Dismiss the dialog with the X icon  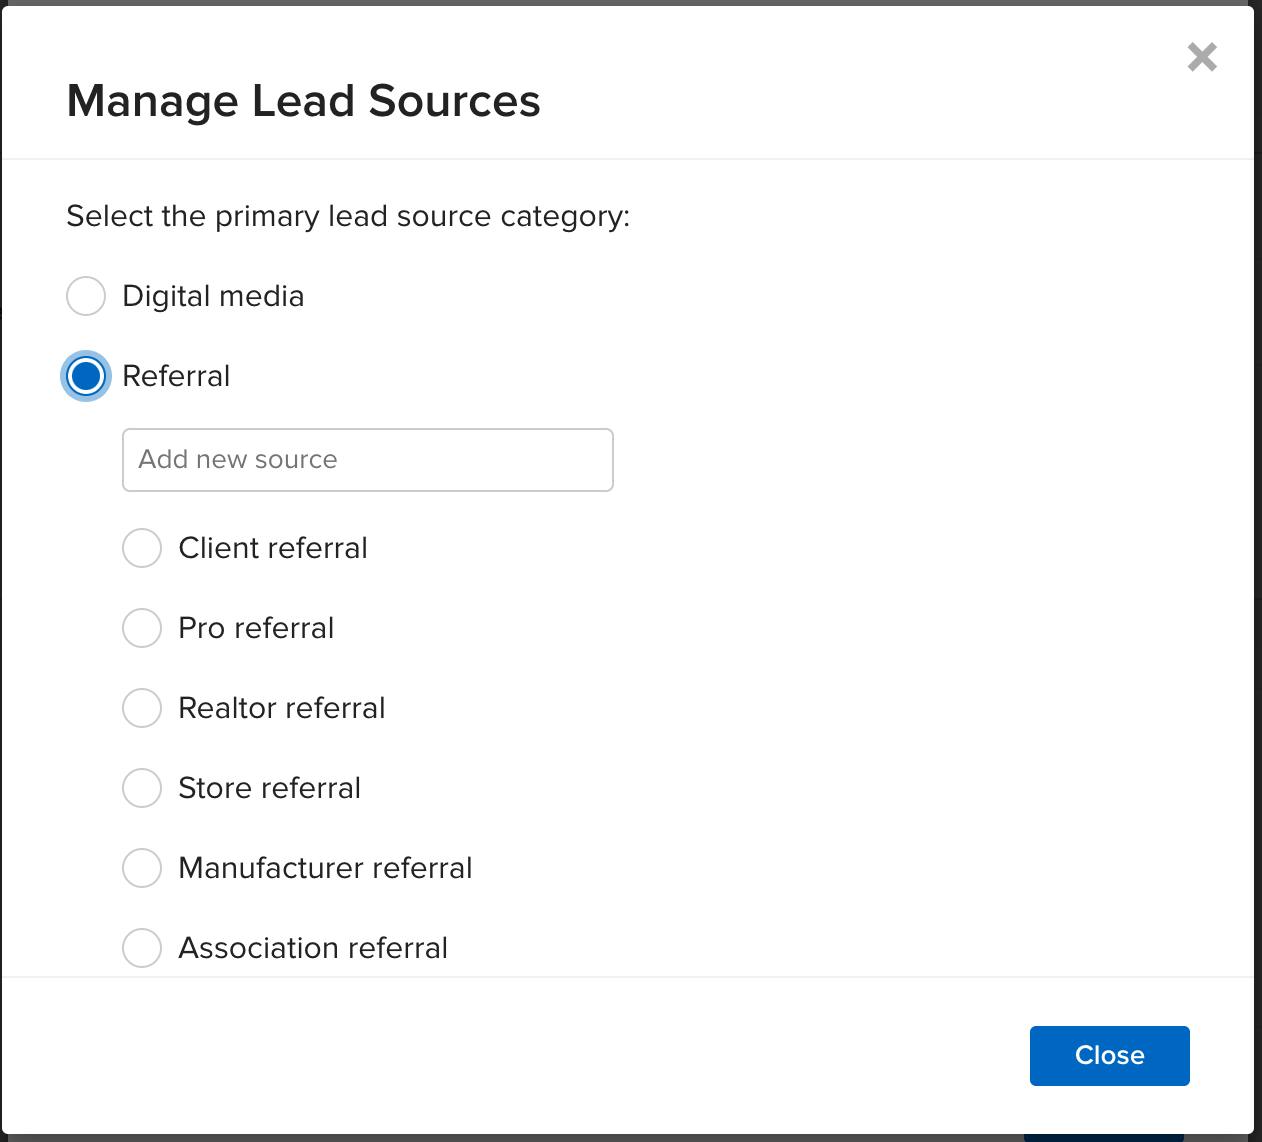coord(1202,57)
